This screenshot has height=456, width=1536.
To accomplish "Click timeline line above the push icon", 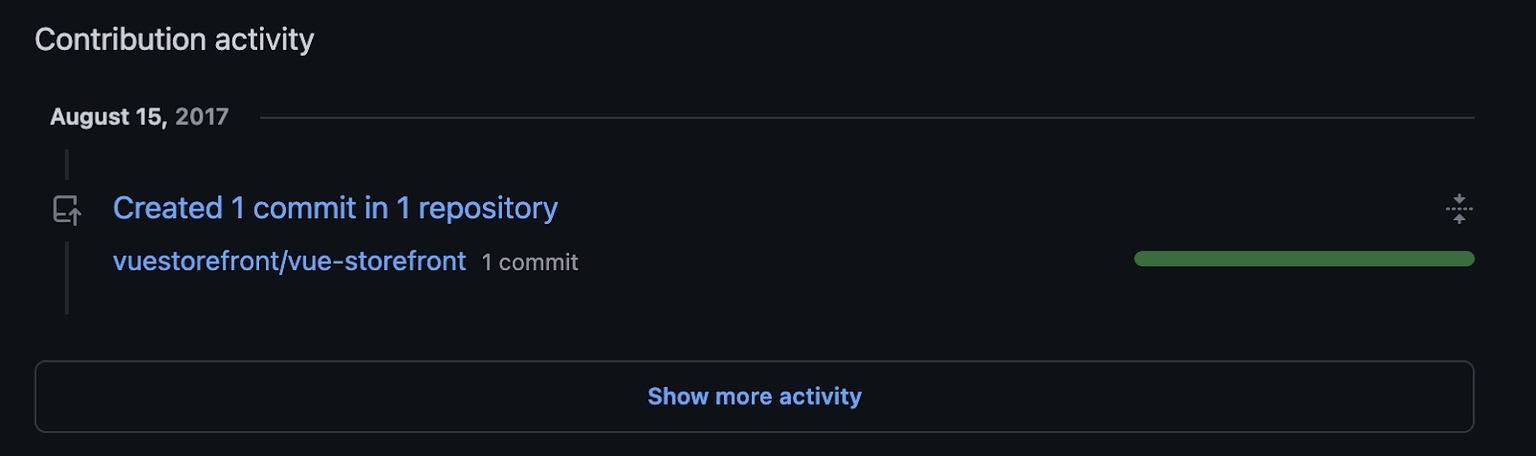I will [67, 165].
